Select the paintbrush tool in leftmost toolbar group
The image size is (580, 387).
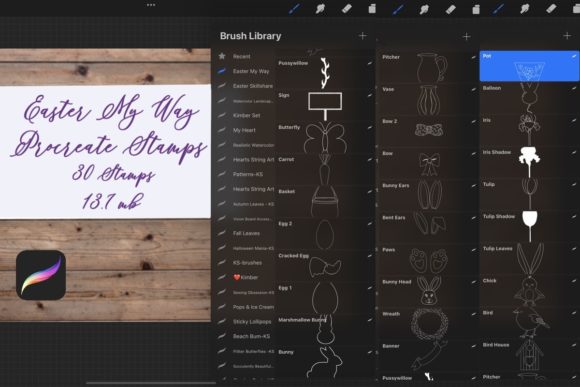pyautogui.click(x=294, y=8)
